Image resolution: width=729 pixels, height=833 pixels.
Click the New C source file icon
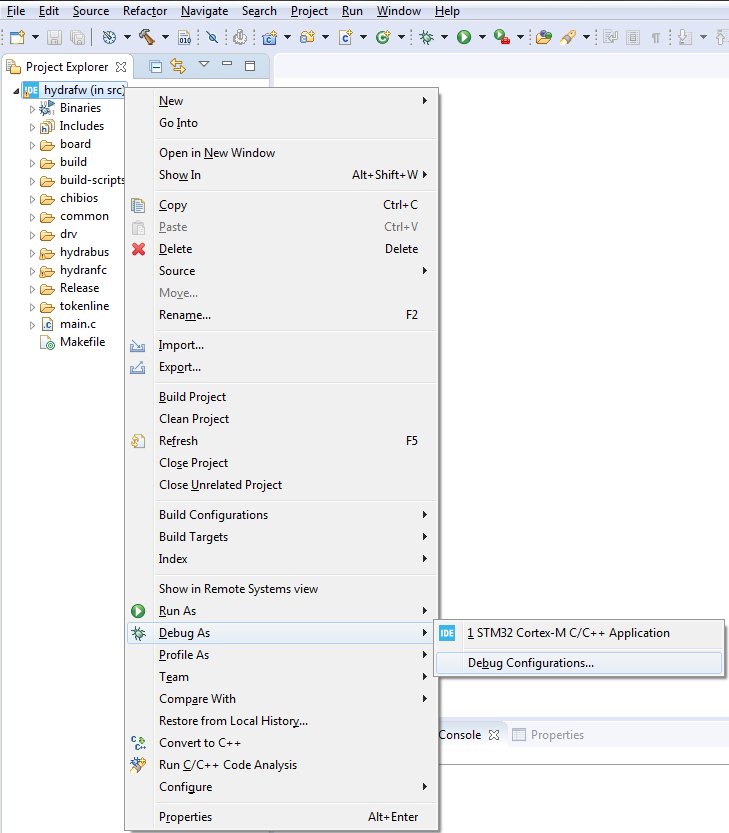point(346,37)
